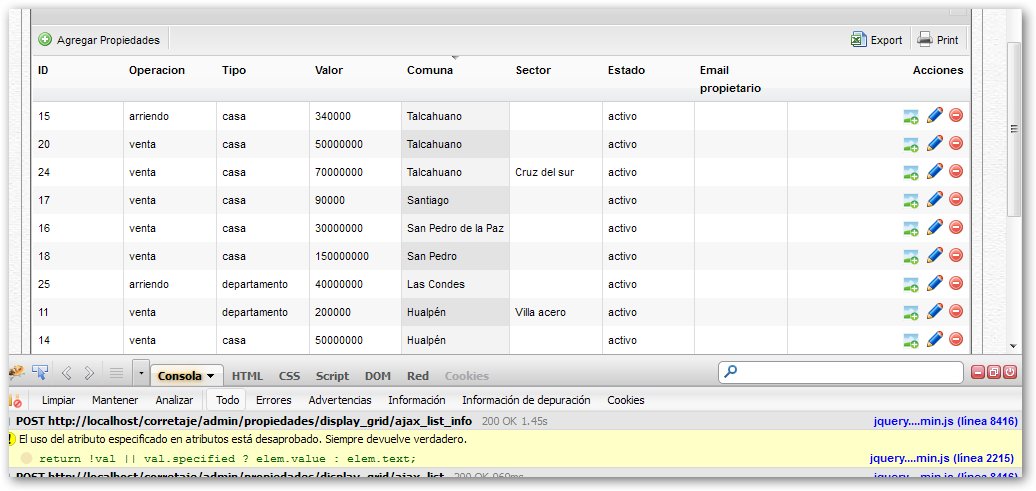
Task: Remove property 25 Las Condes row
Action: point(956,283)
